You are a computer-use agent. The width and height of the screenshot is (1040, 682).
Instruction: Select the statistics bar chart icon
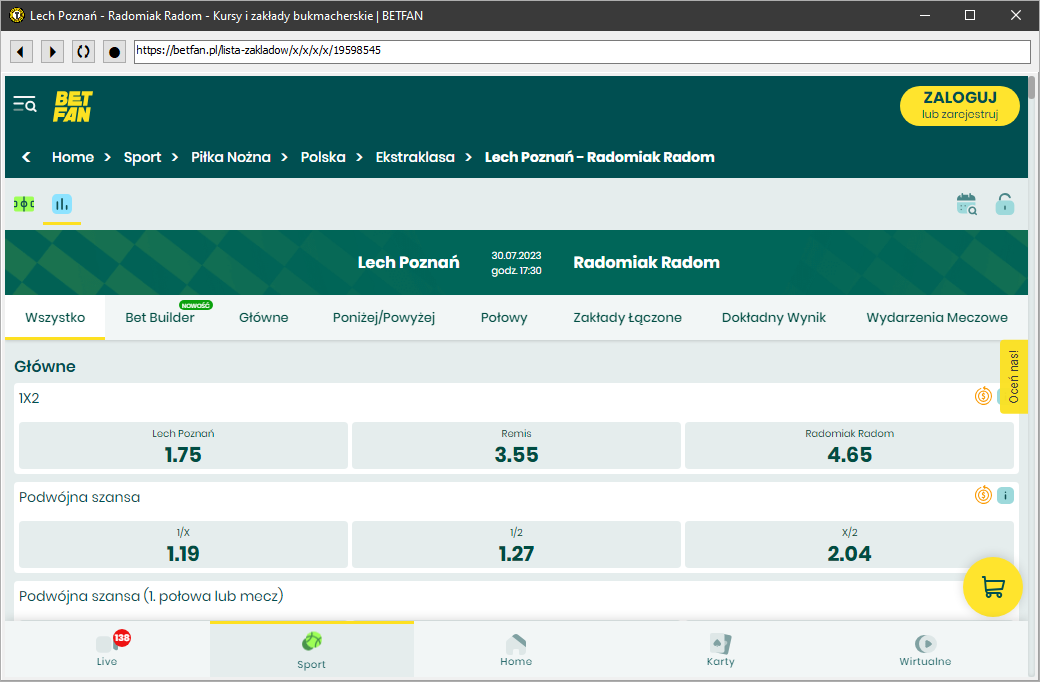pos(62,204)
